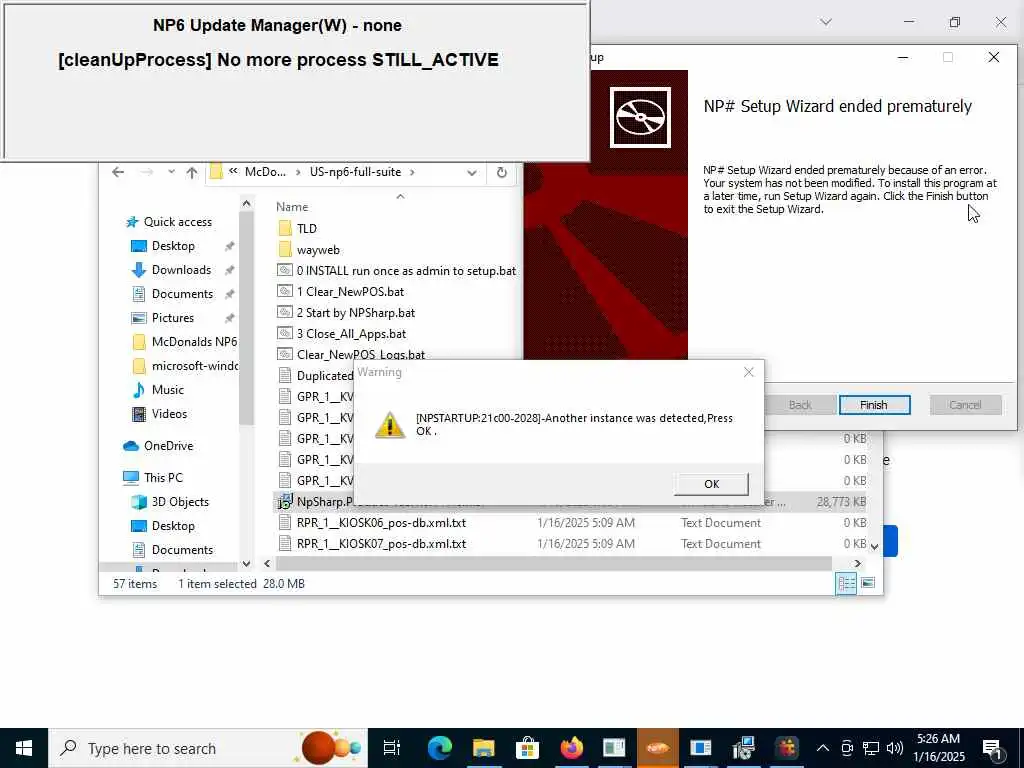Screen dimensions: 1024x768
Task: Open File Explorer from the taskbar
Action: pos(484,748)
